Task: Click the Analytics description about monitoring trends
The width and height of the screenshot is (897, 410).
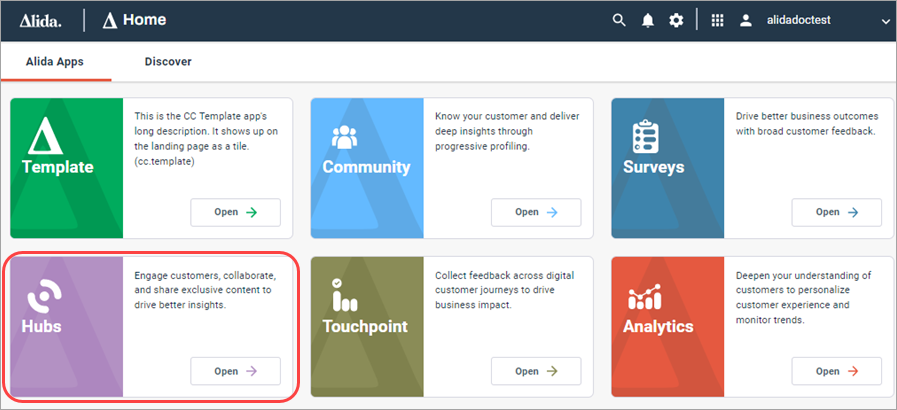Action: click(x=803, y=297)
